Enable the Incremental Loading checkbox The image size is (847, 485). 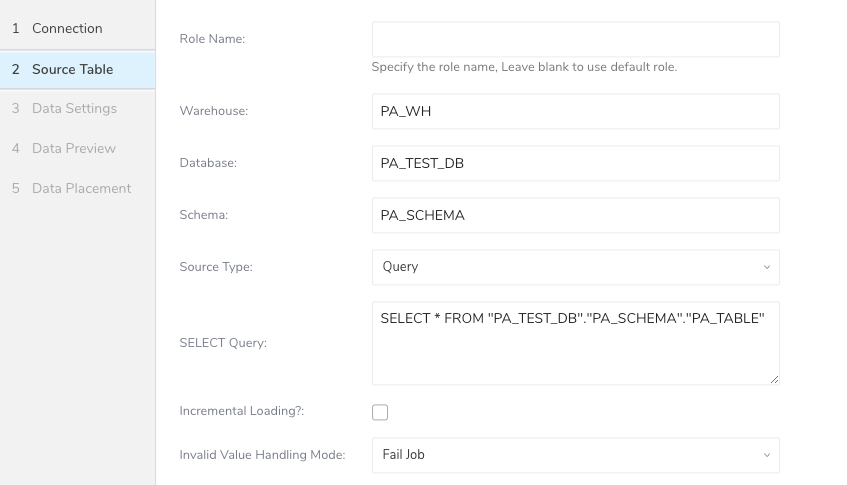pyautogui.click(x=380, y=412)
